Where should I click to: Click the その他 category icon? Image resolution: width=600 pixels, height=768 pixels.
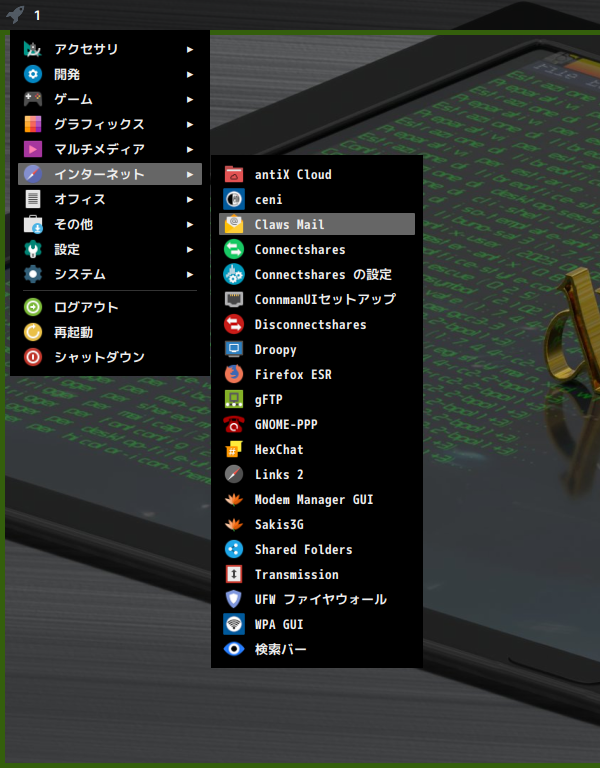(33, 224)
